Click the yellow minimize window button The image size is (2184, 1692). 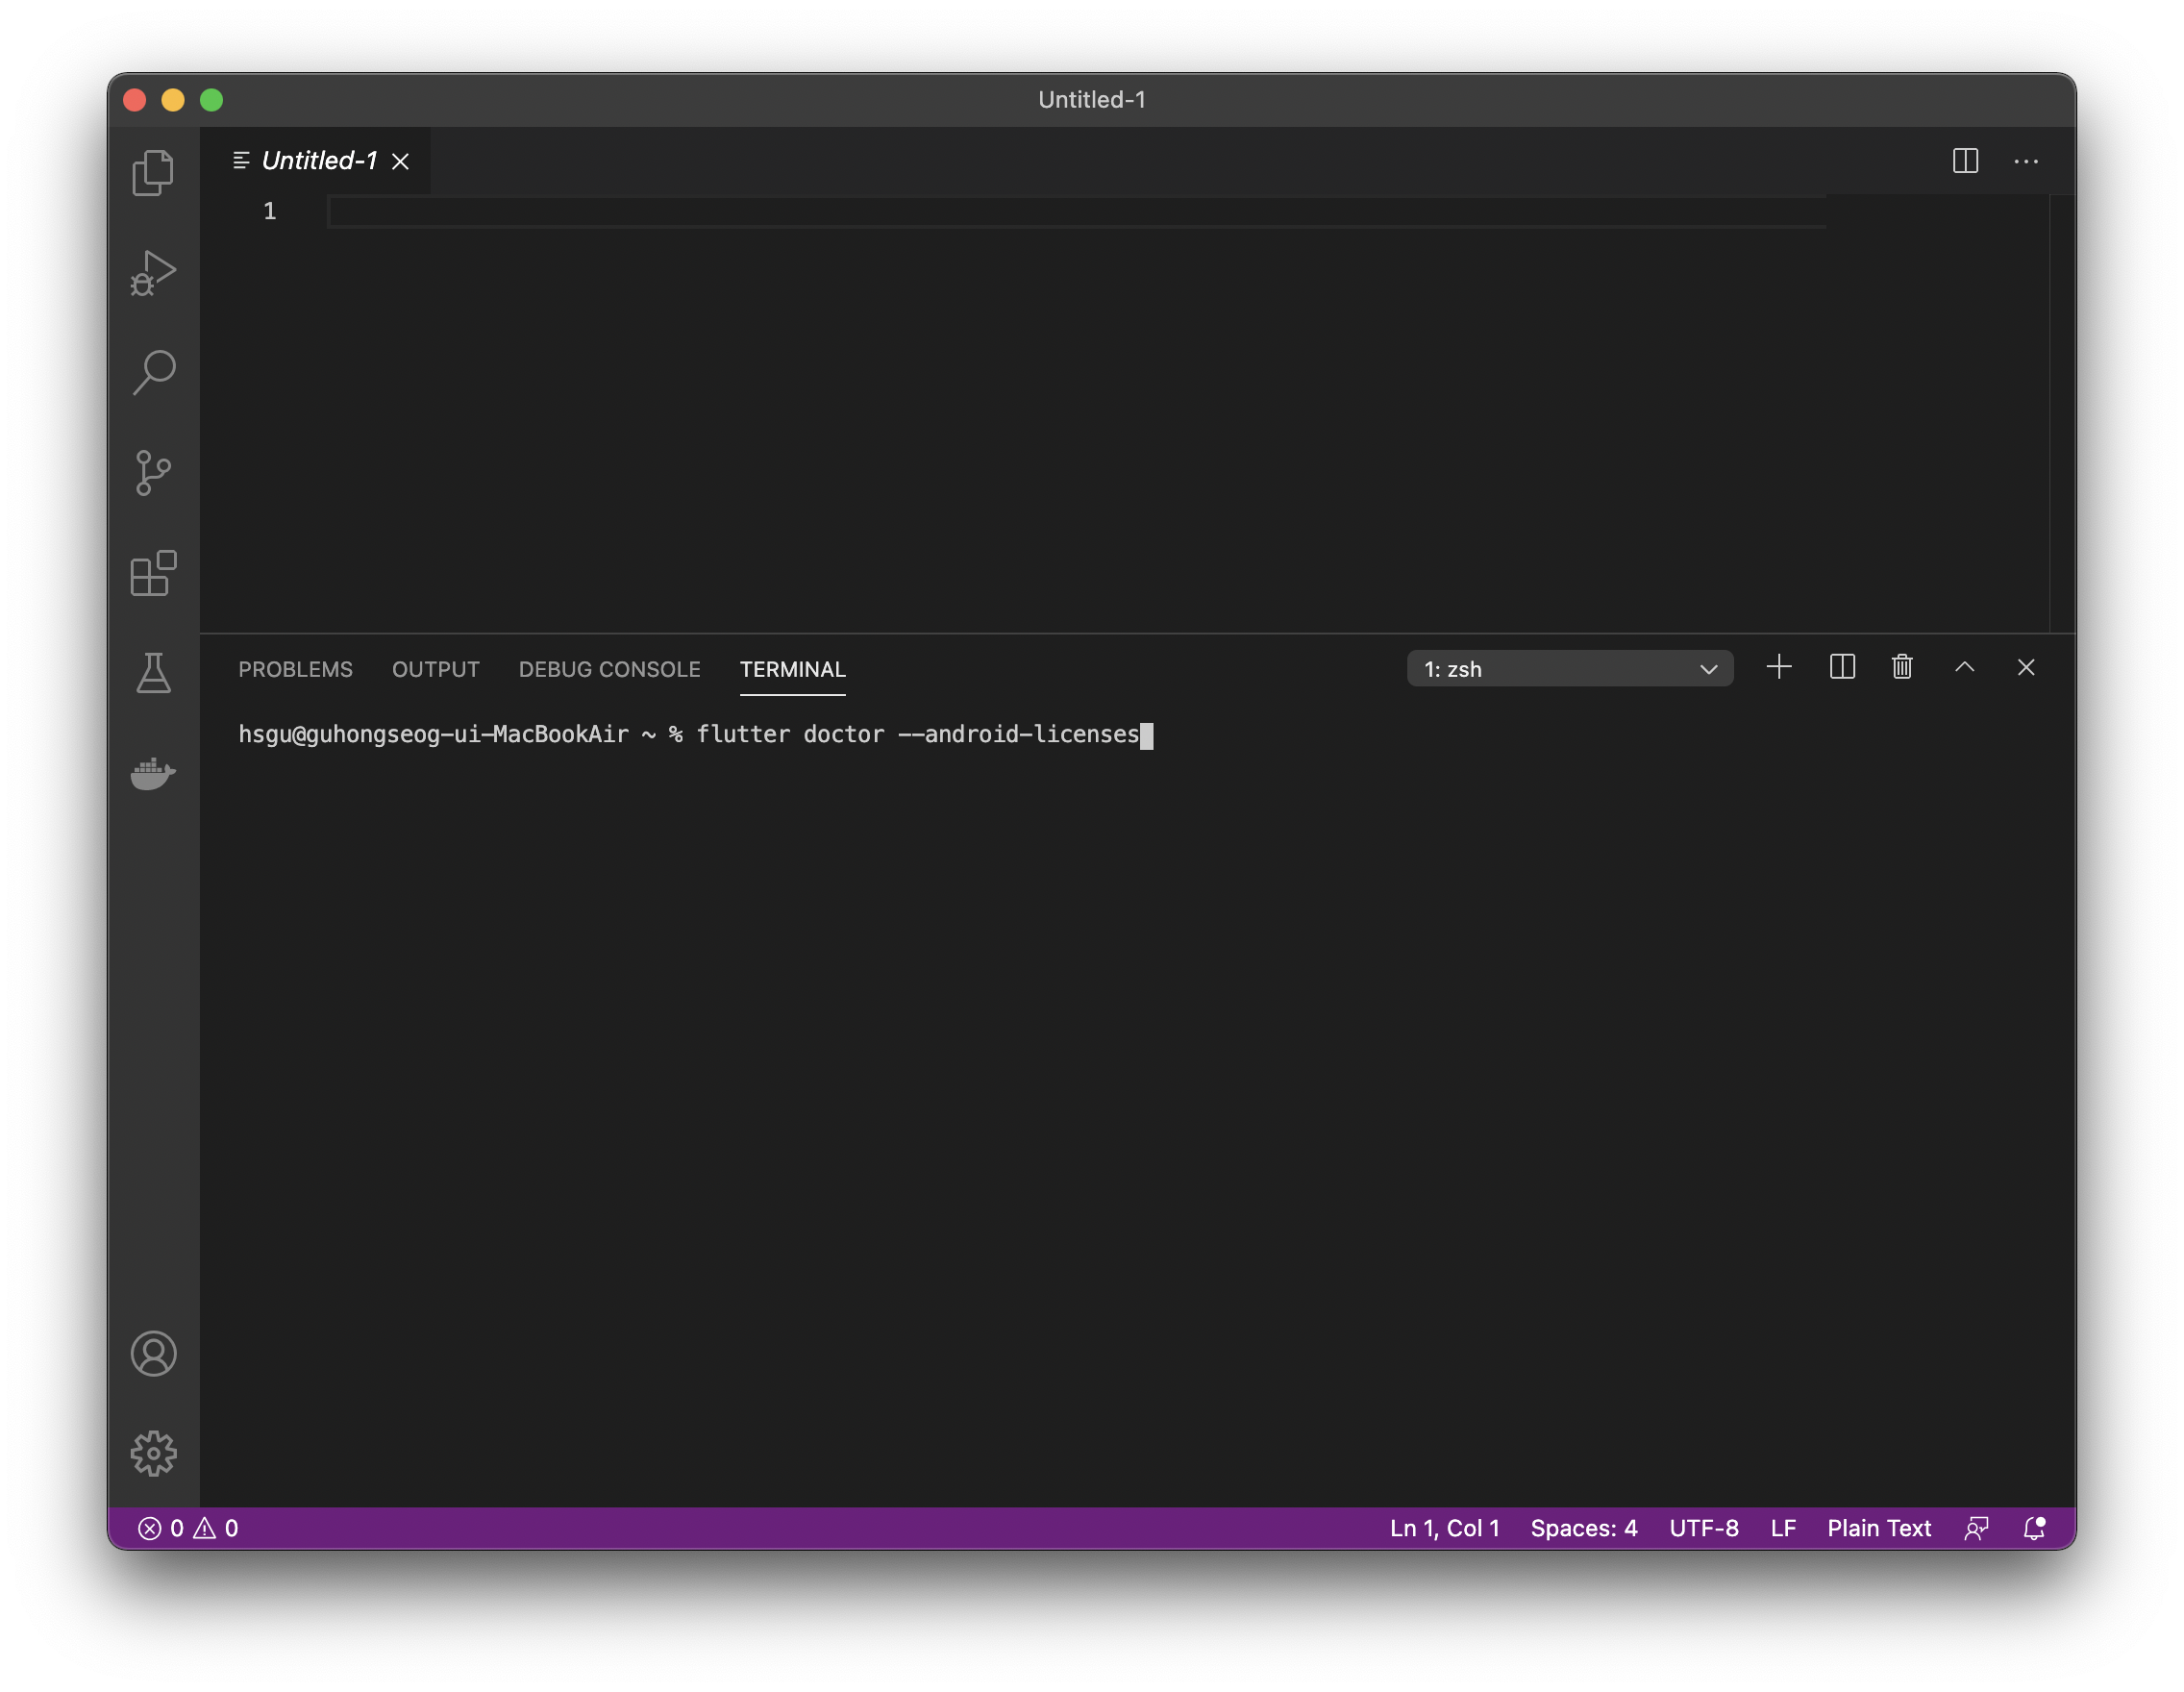point(173,100)
